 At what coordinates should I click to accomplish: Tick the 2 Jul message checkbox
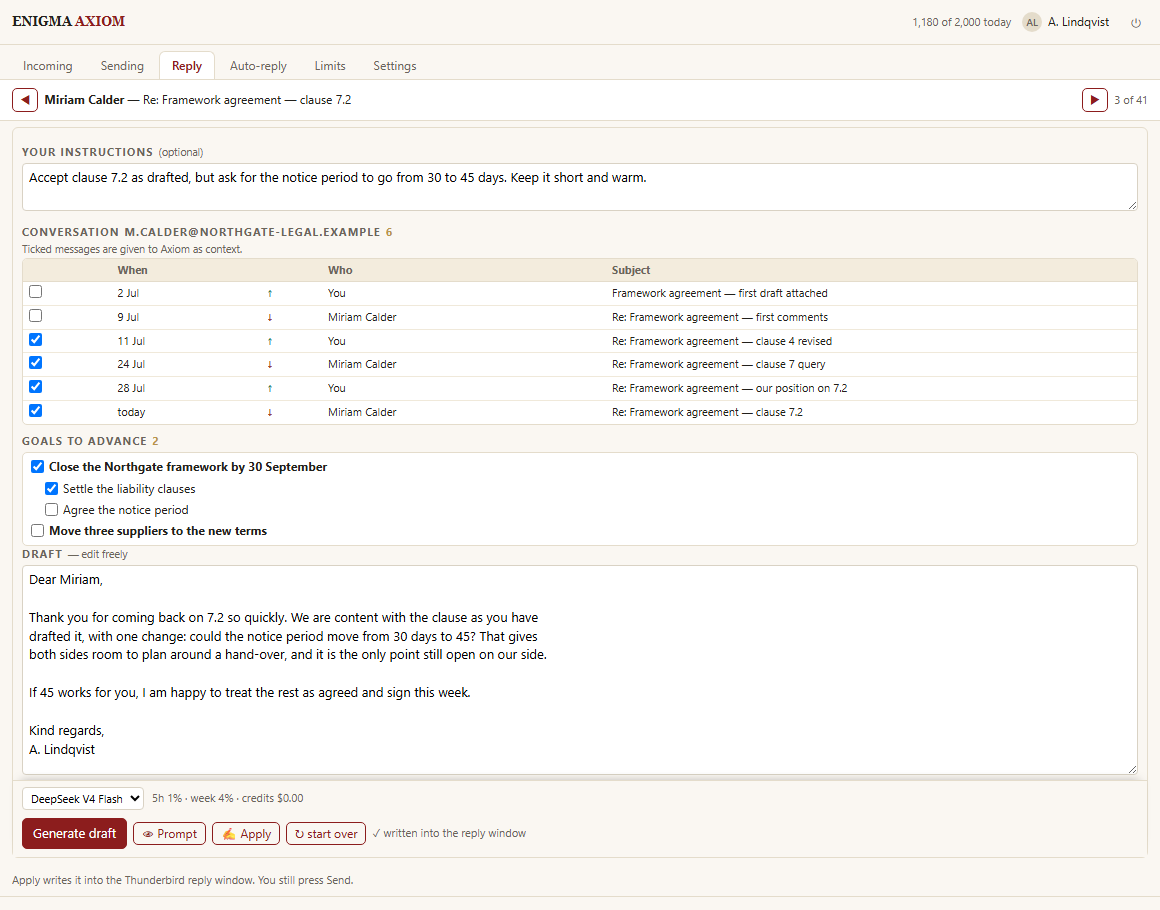tap(36, 292)
